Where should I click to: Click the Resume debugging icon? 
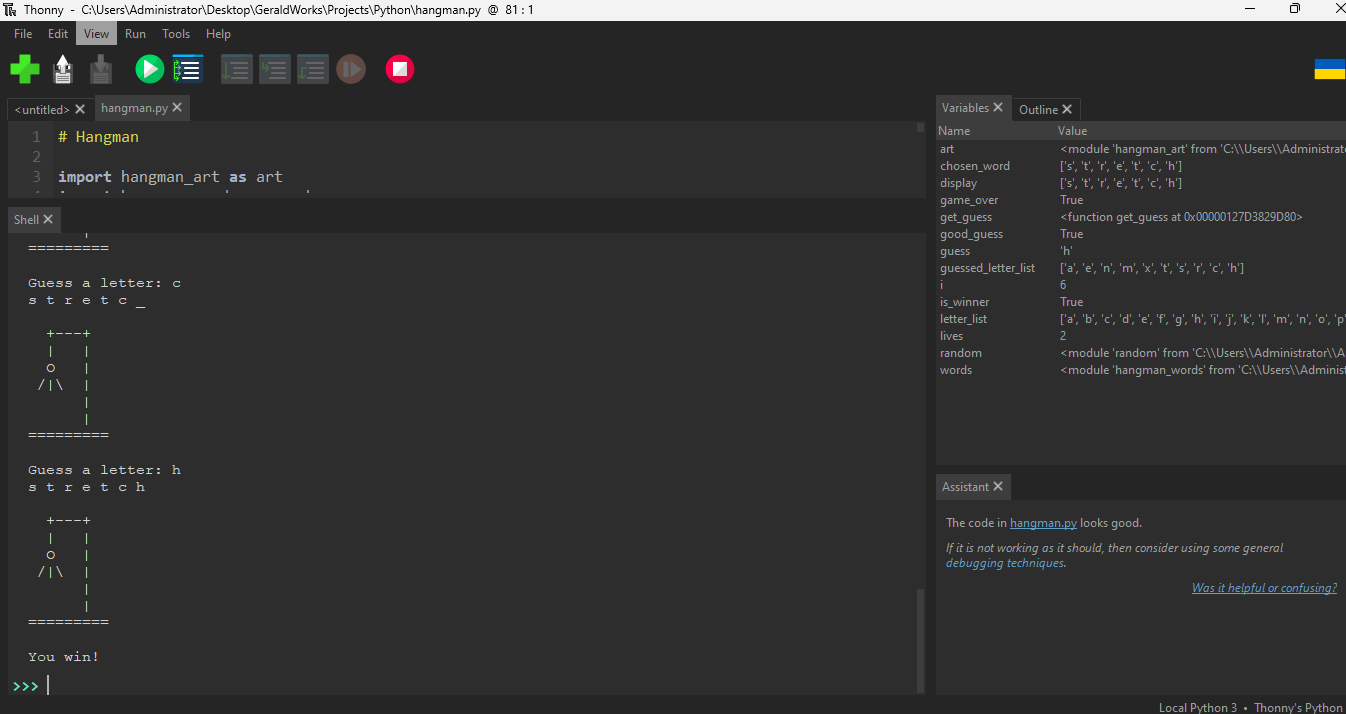coord(351,69)
